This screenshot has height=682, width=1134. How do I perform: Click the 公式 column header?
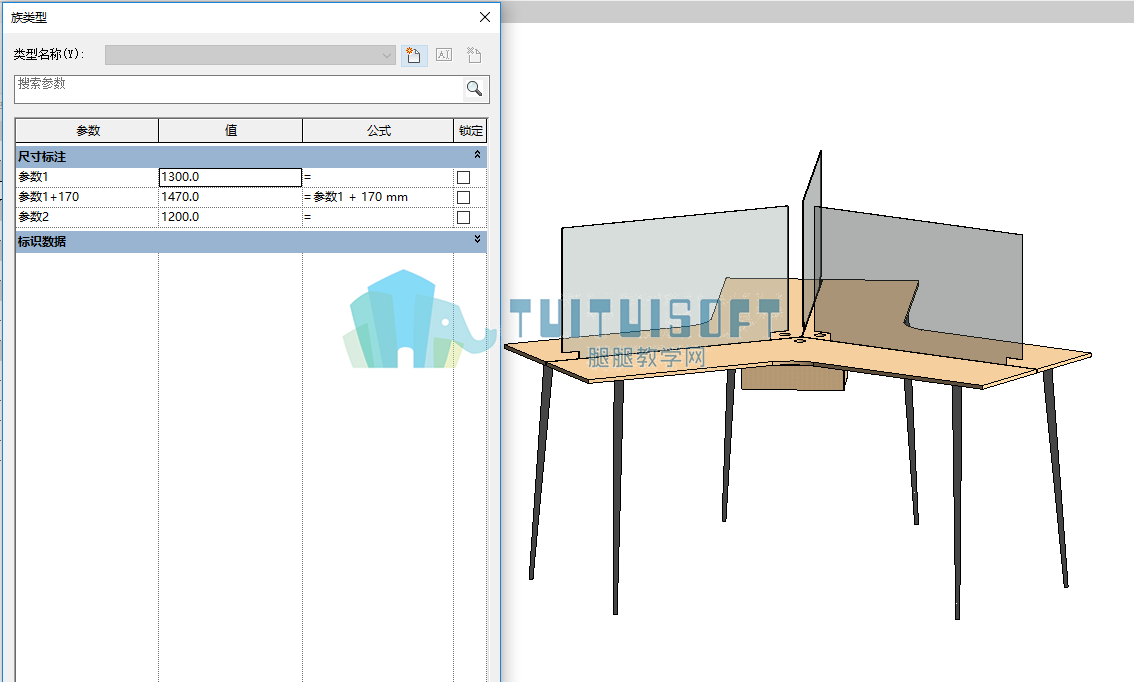[378, 130]
